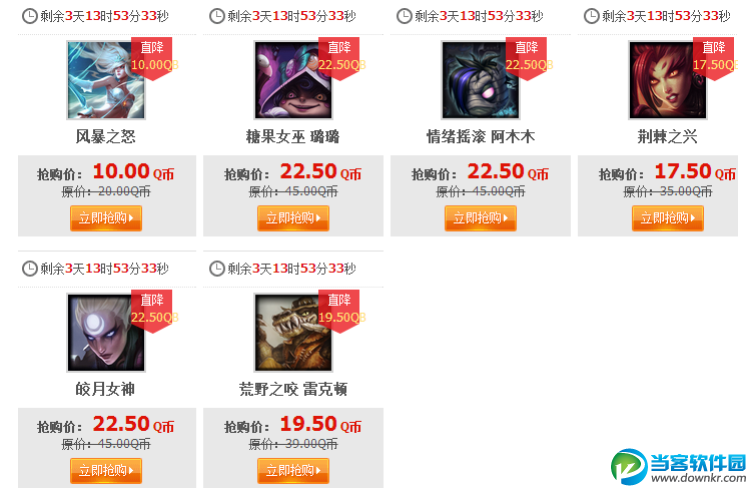Select the 情绪摇滚 阿木木 title text

480,137
